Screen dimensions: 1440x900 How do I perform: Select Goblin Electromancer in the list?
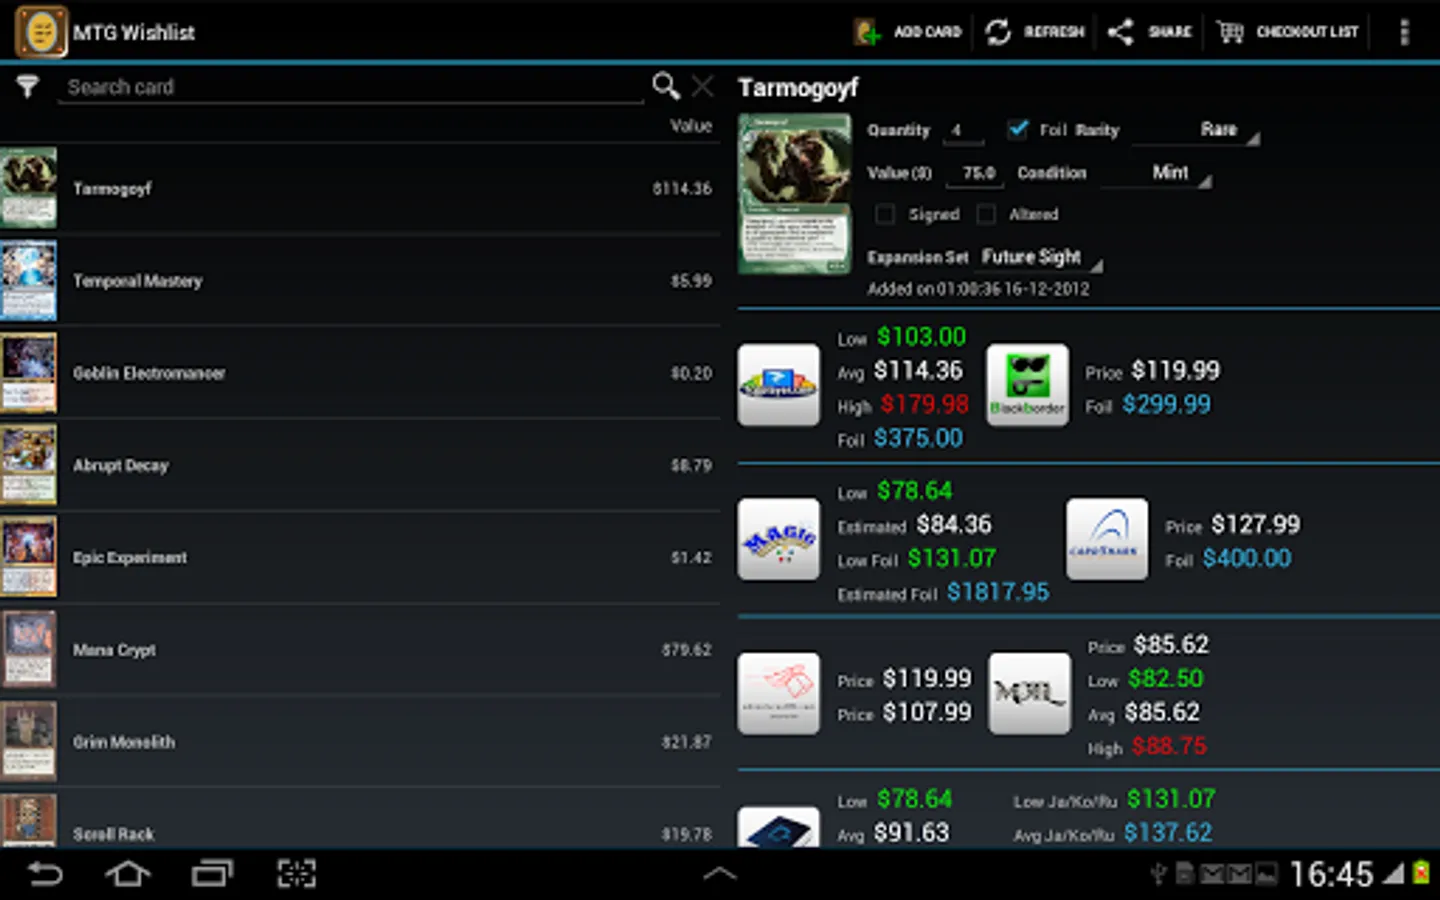360,373
